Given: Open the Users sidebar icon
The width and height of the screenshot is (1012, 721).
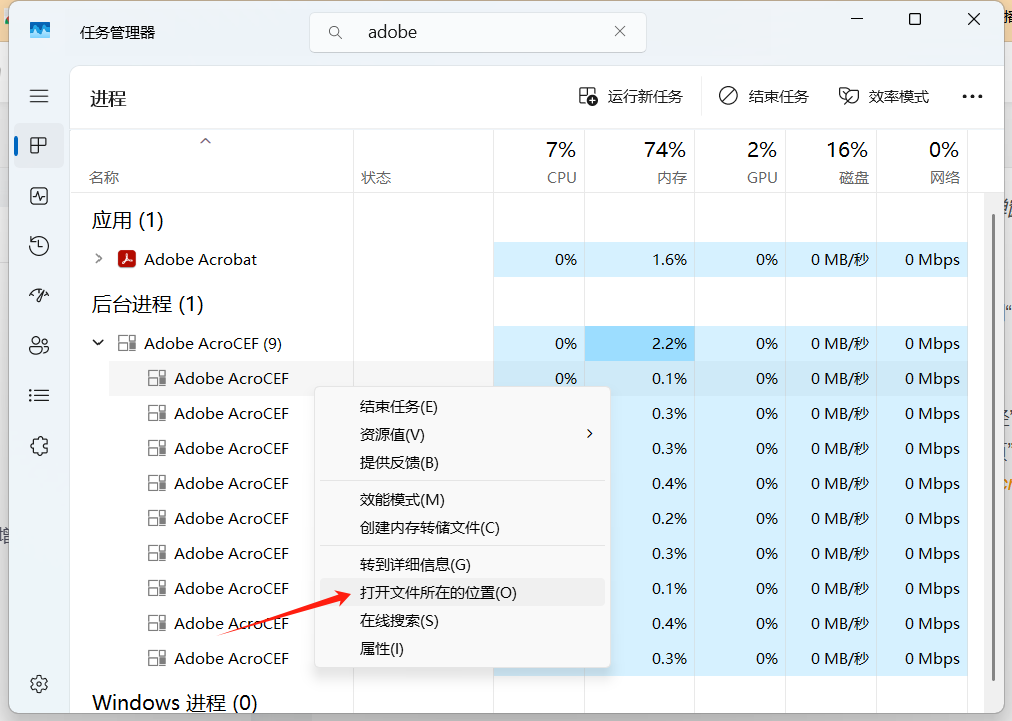Looking at the screenshot, I should [39, 345].
